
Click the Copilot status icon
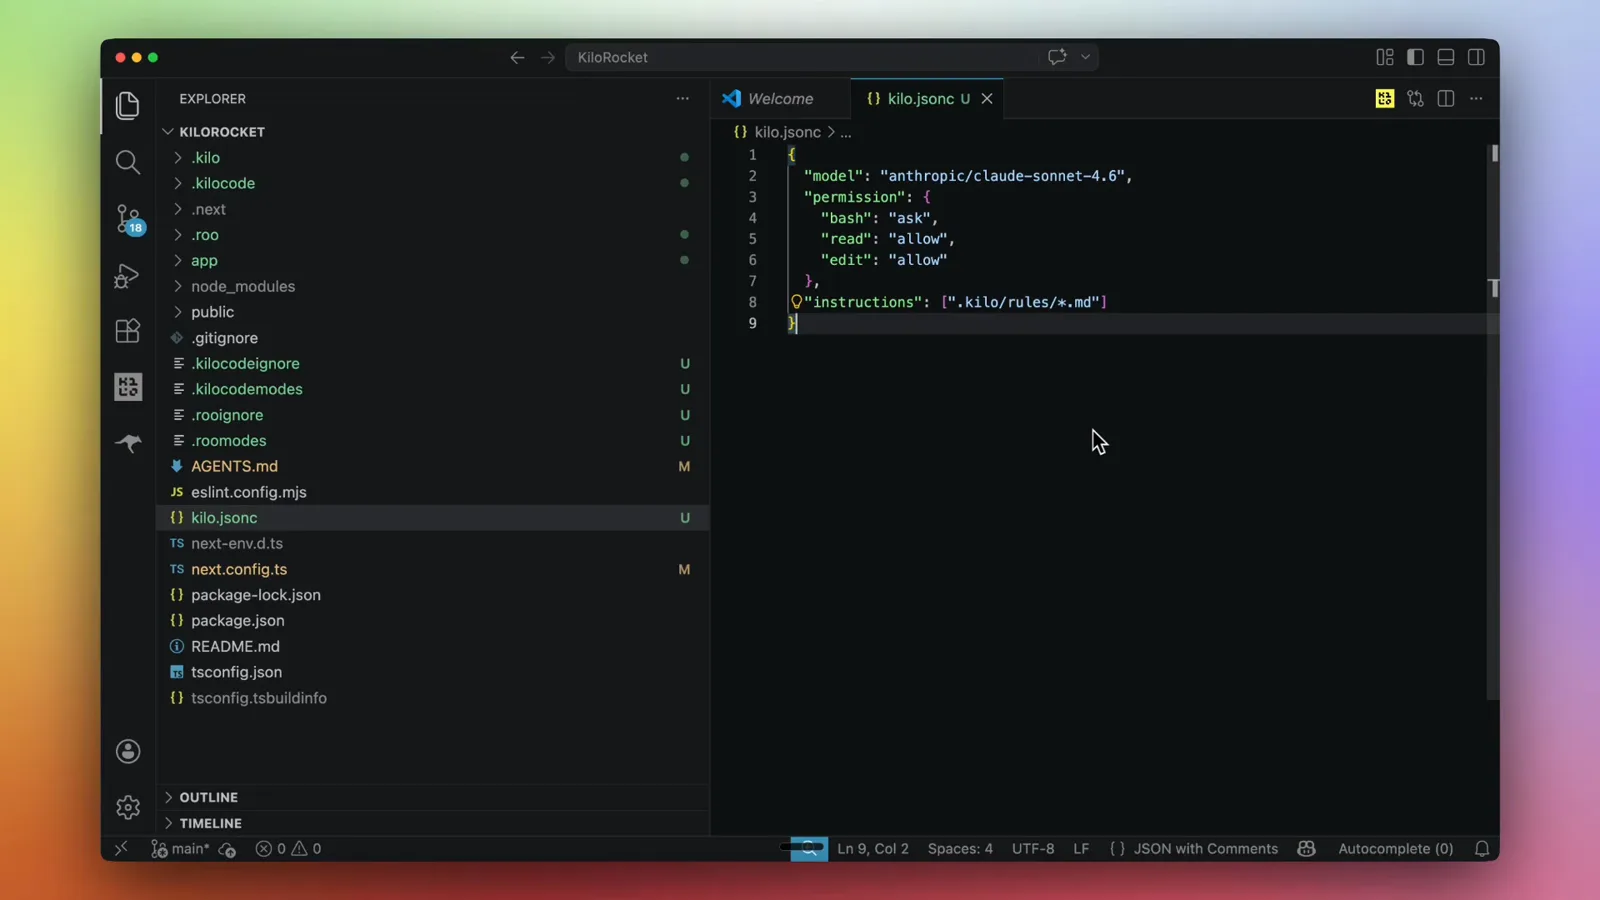(1306, 849)
